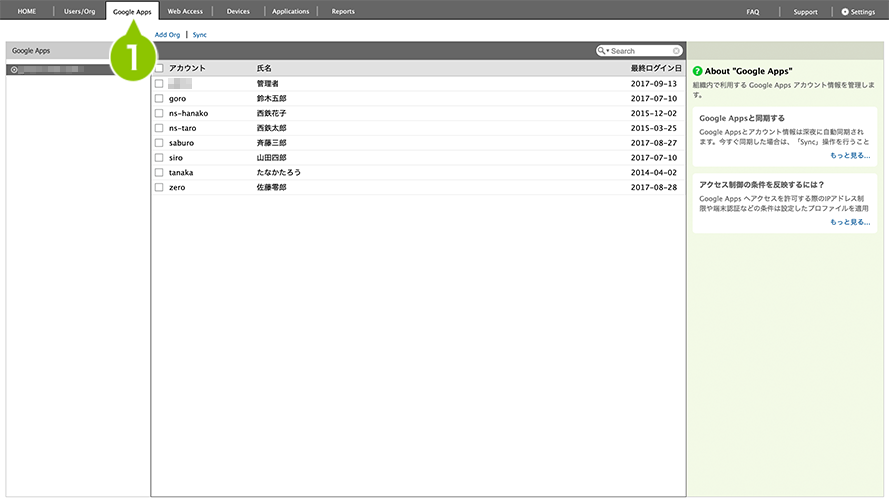Open もっと見る under Google Appsと同期する
The image size is (889, 500).
850,155
